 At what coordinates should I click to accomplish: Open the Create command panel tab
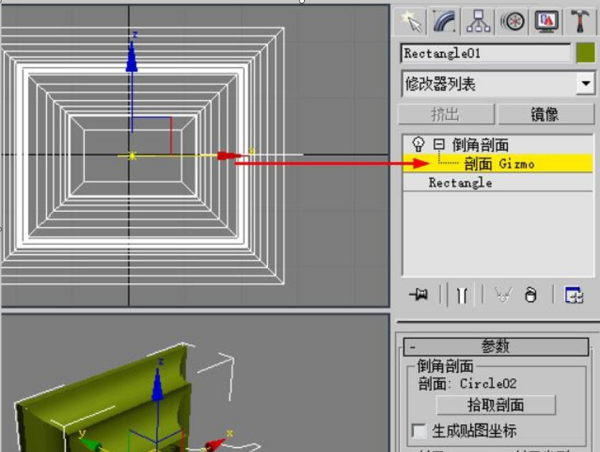coord(411,21)
